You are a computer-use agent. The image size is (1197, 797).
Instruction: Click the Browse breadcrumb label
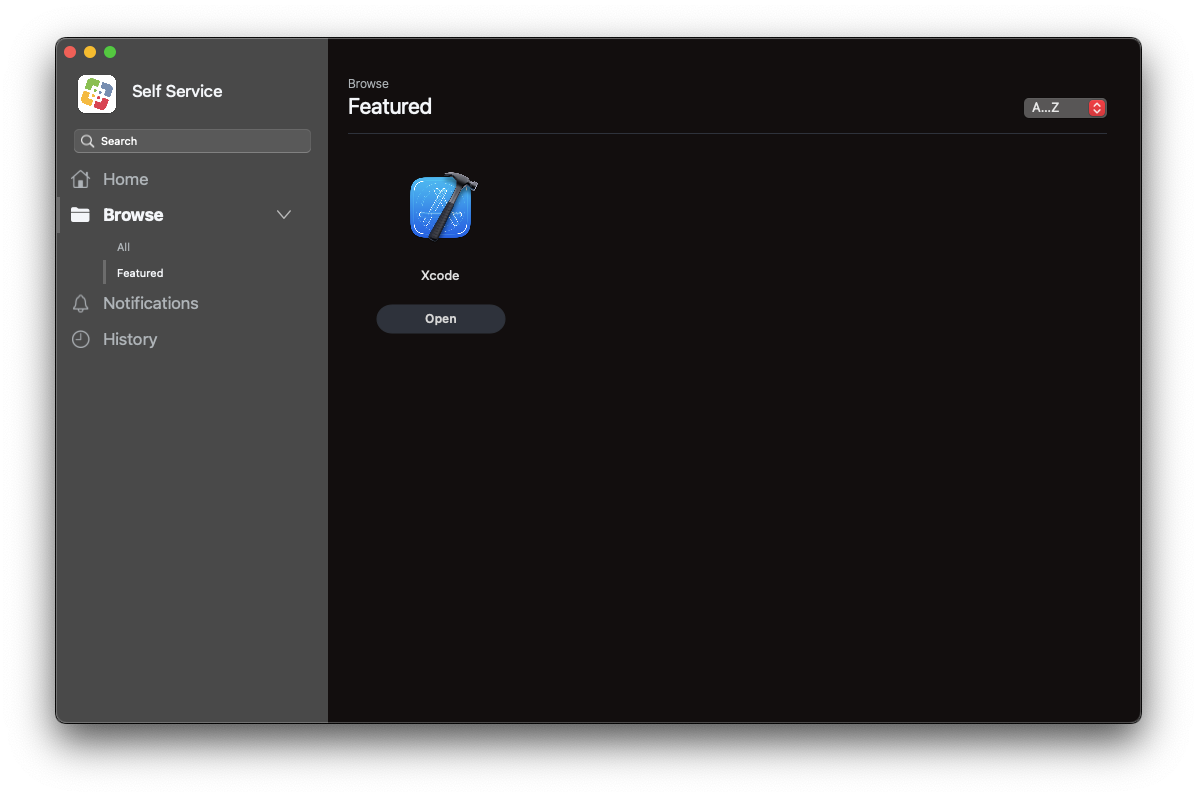tap(368, 84)
